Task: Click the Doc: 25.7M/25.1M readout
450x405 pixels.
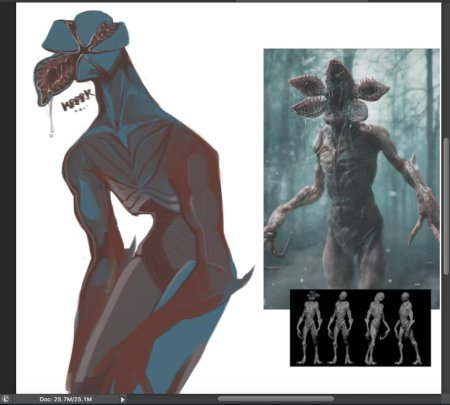Action: point(66,399)
